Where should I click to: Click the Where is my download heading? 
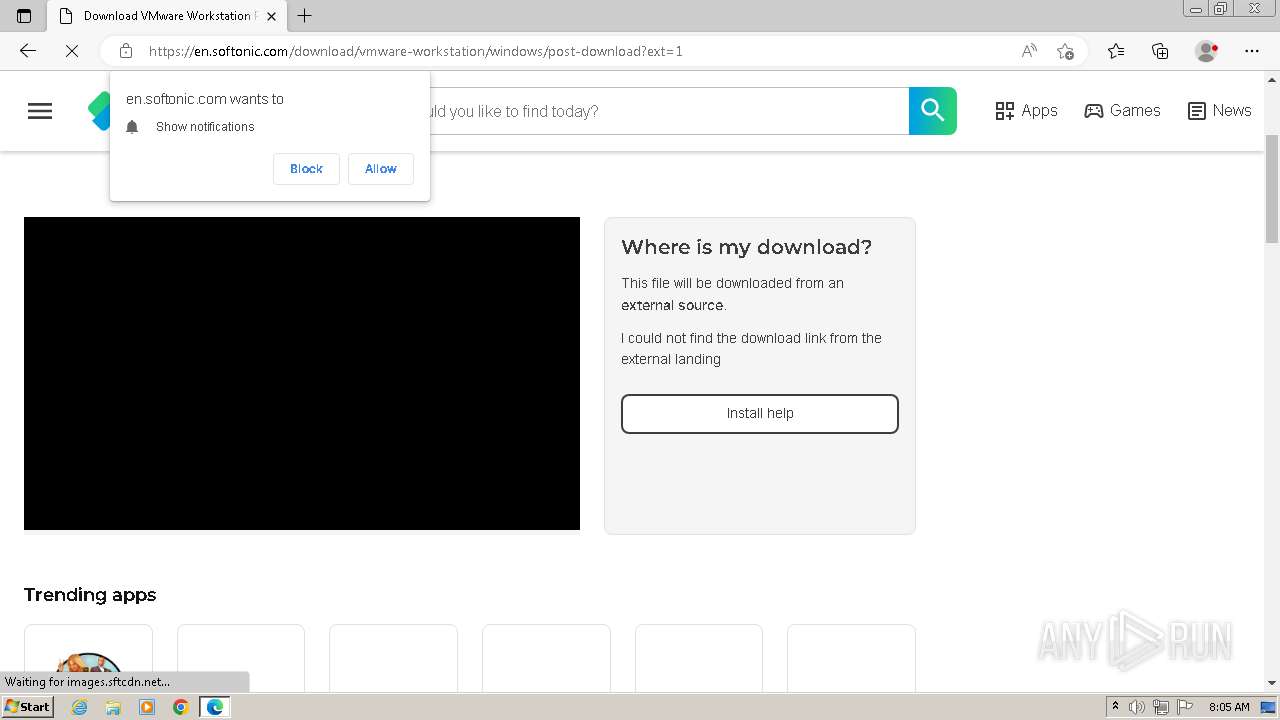pyautogui.click(x=746, y=247)
